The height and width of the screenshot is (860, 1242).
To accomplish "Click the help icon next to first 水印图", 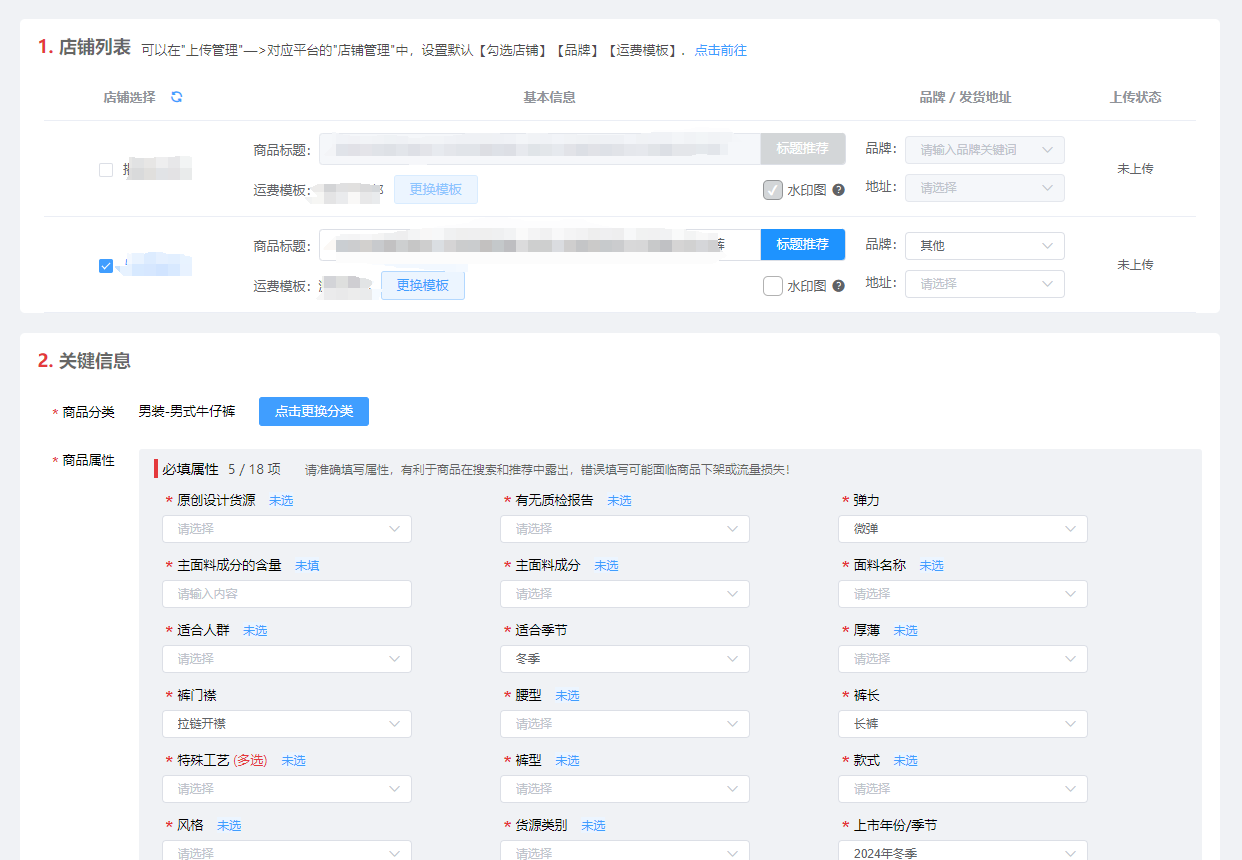I will tap(838, 188).
